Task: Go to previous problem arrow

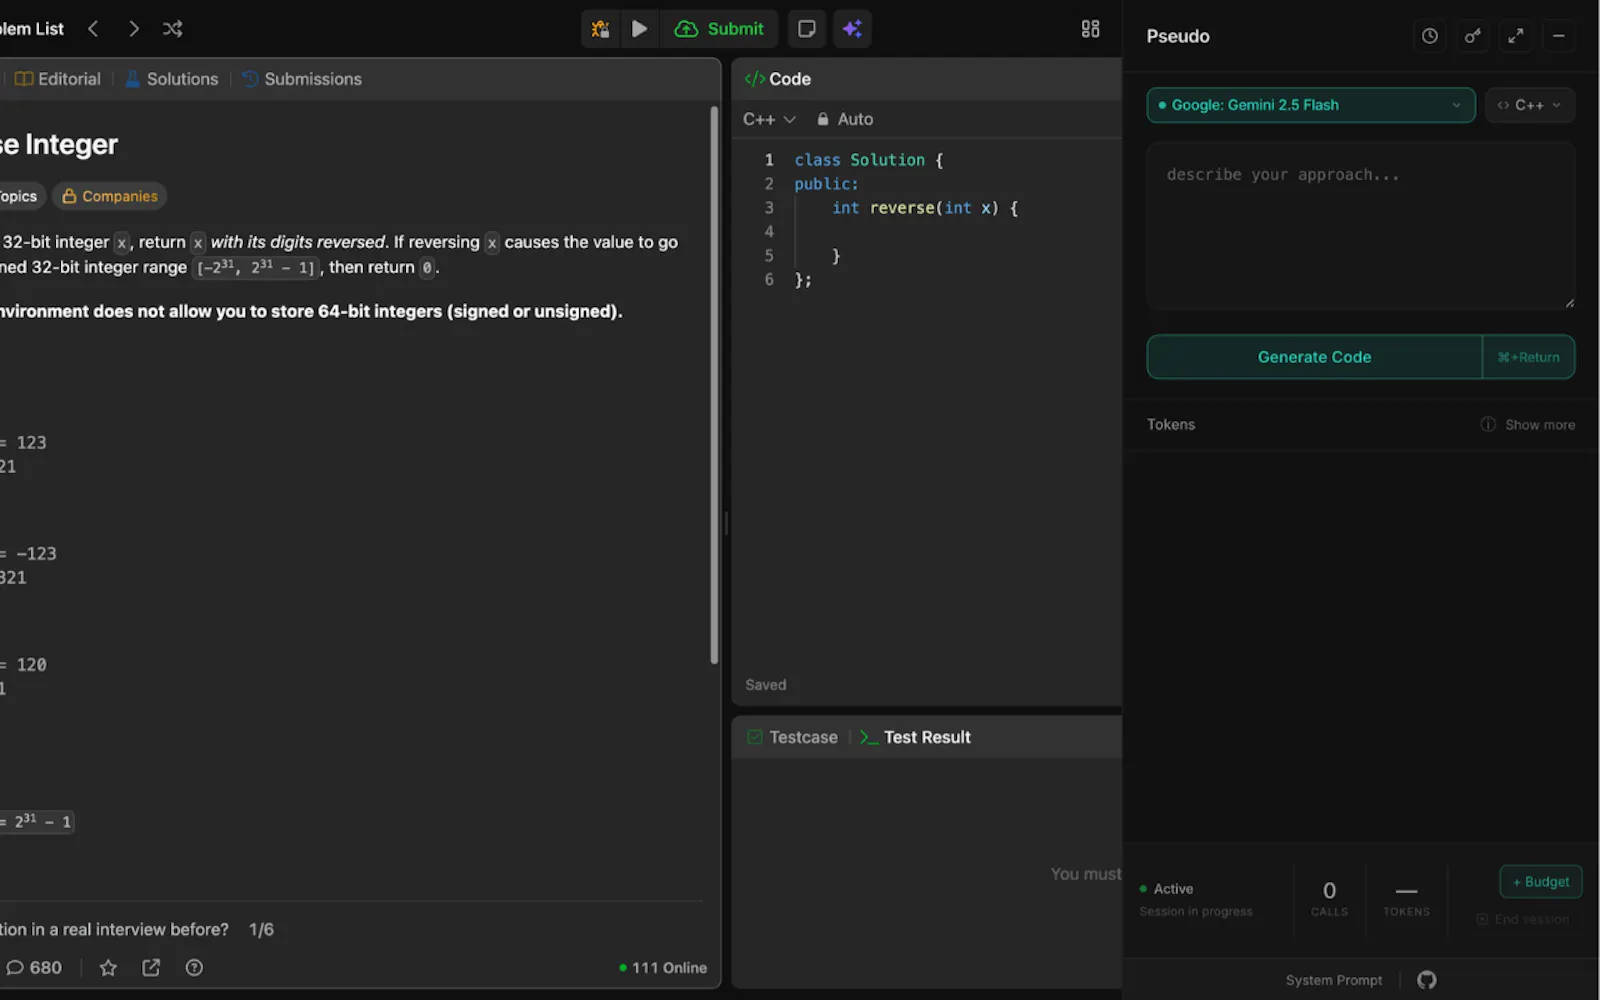Action: point(93,29)
